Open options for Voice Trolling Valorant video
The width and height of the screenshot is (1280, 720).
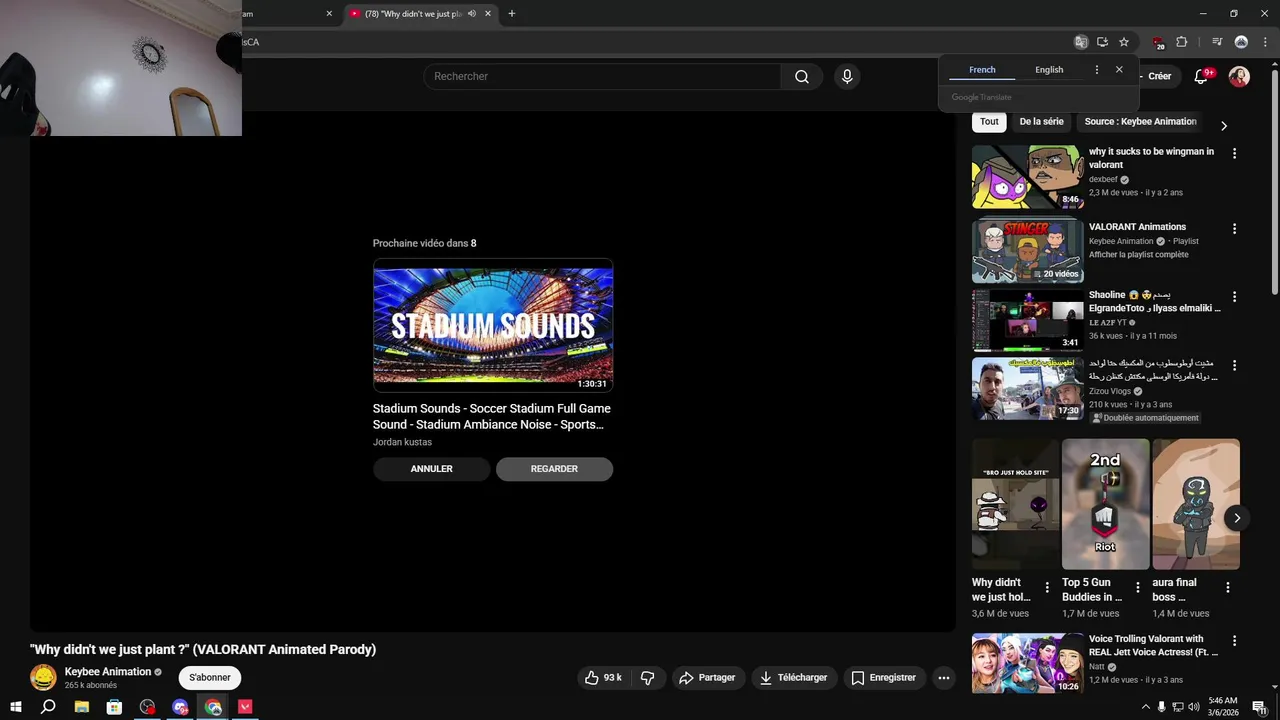point(1234,640)
